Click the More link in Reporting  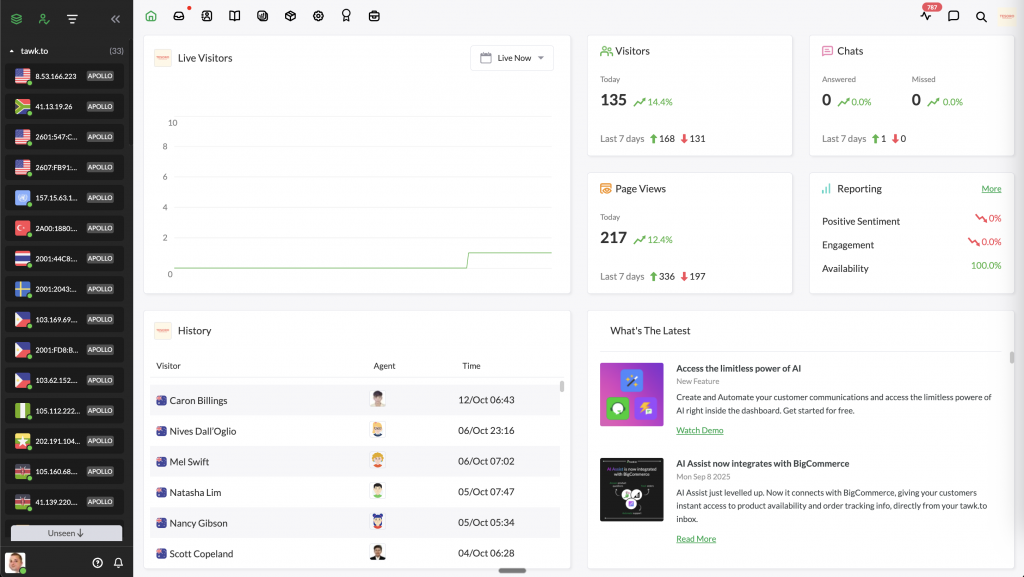point(990,188)
